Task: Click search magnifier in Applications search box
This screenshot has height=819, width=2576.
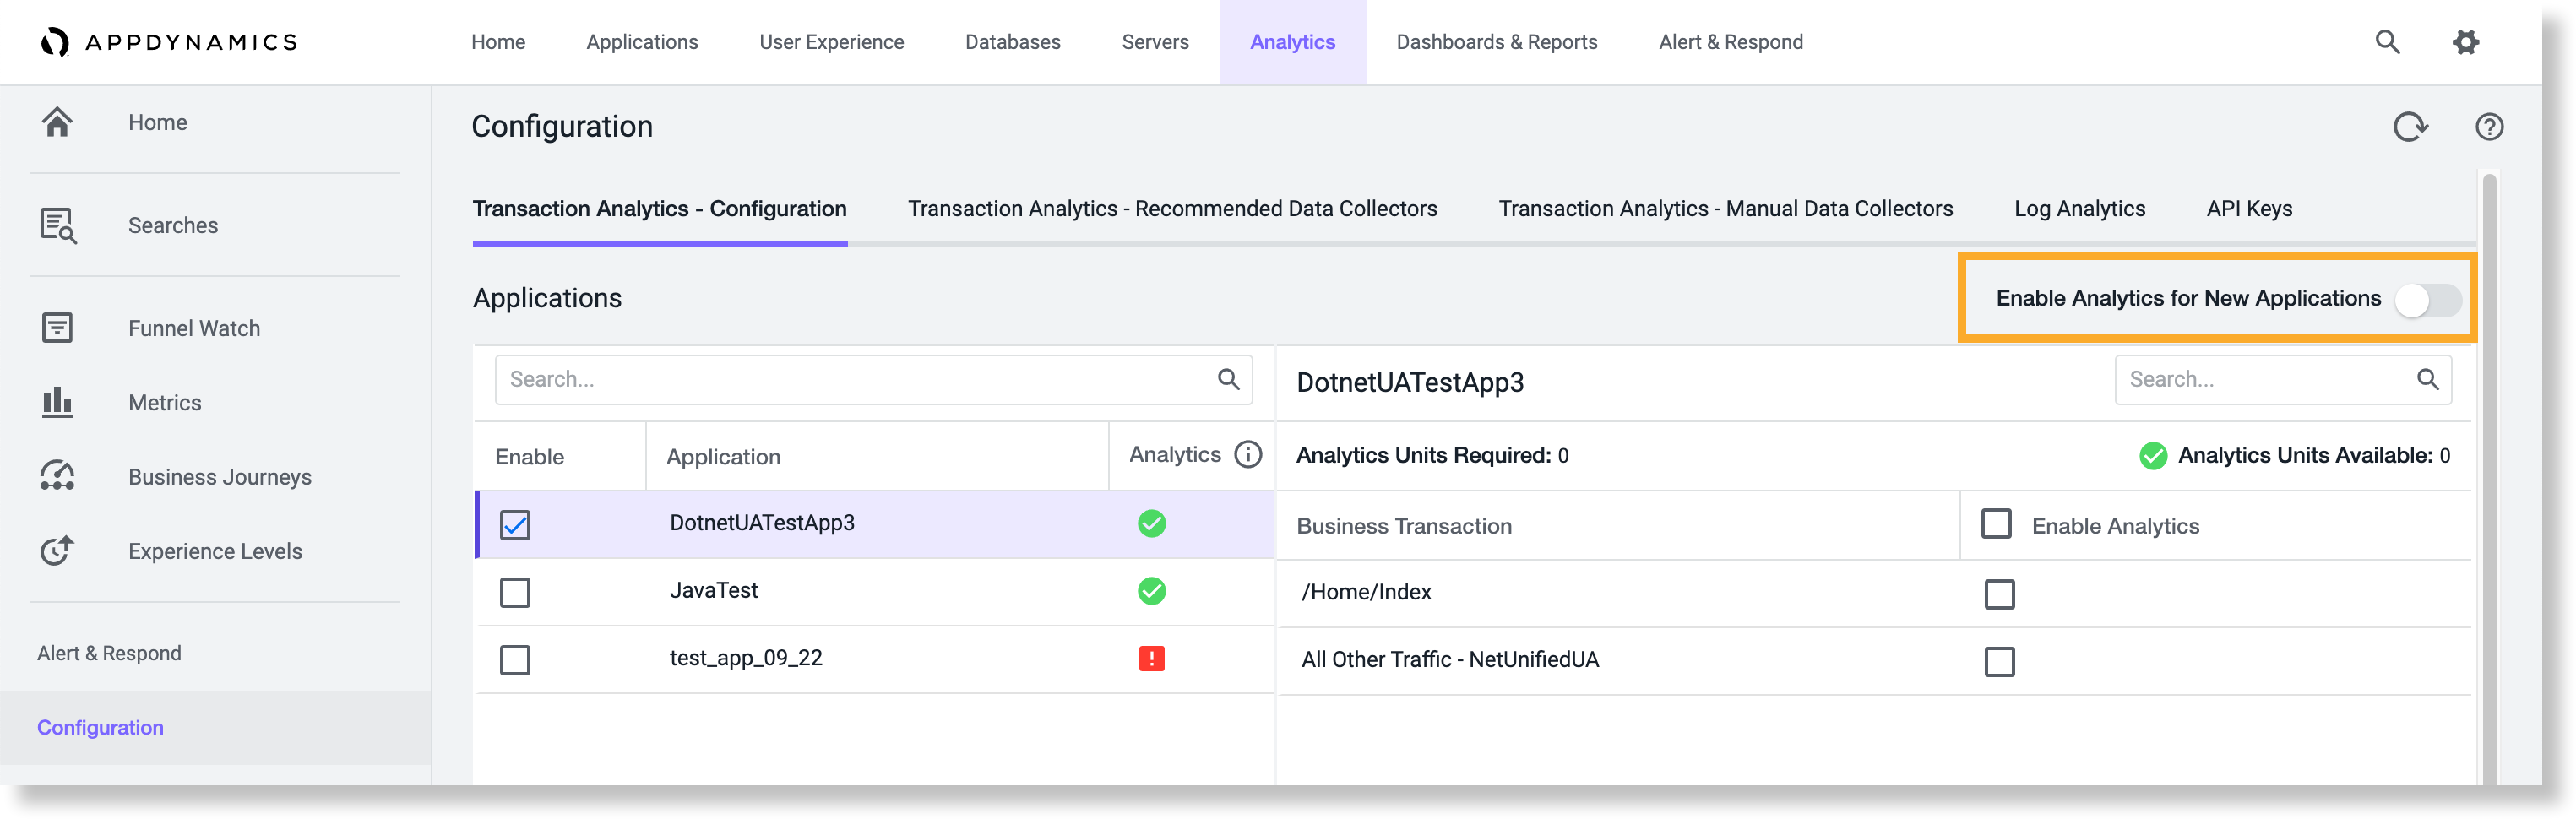Action: [1229, 379]
